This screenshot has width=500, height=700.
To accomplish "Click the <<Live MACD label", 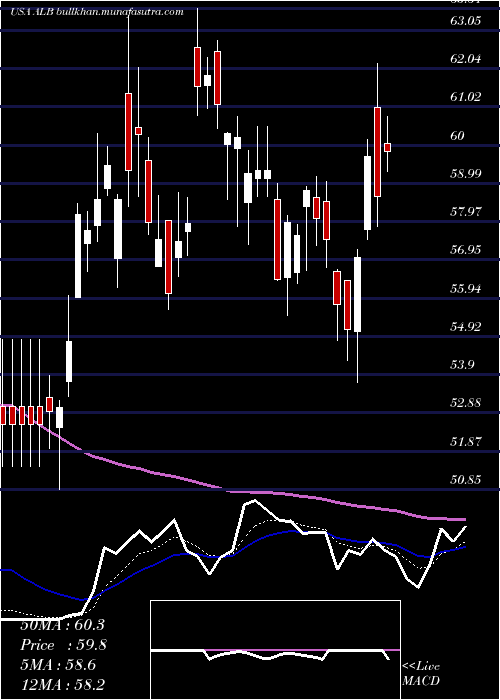I will coord(421,674).
